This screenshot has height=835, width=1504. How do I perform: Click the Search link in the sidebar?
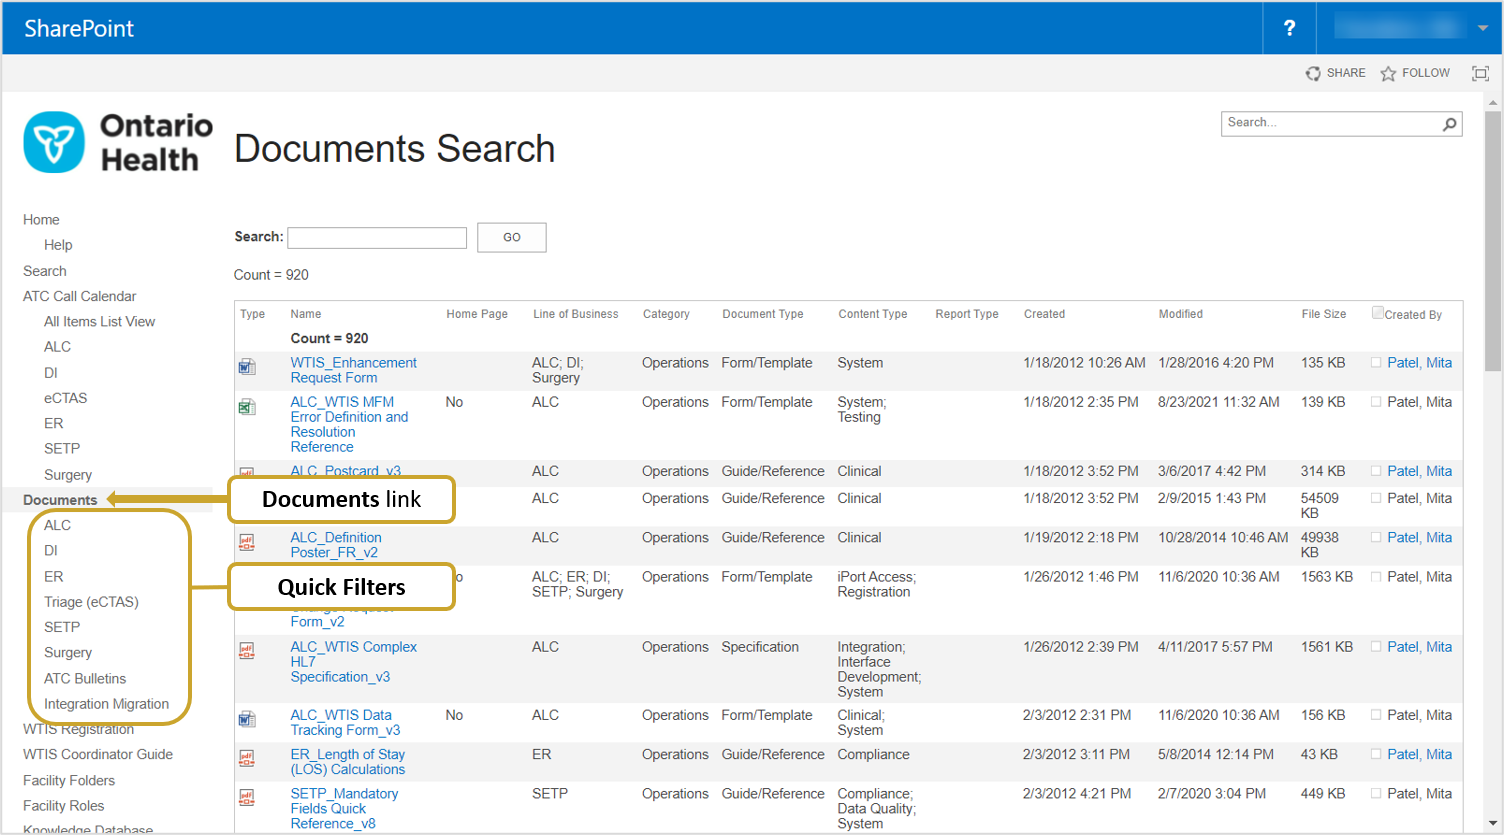(45, 271)
